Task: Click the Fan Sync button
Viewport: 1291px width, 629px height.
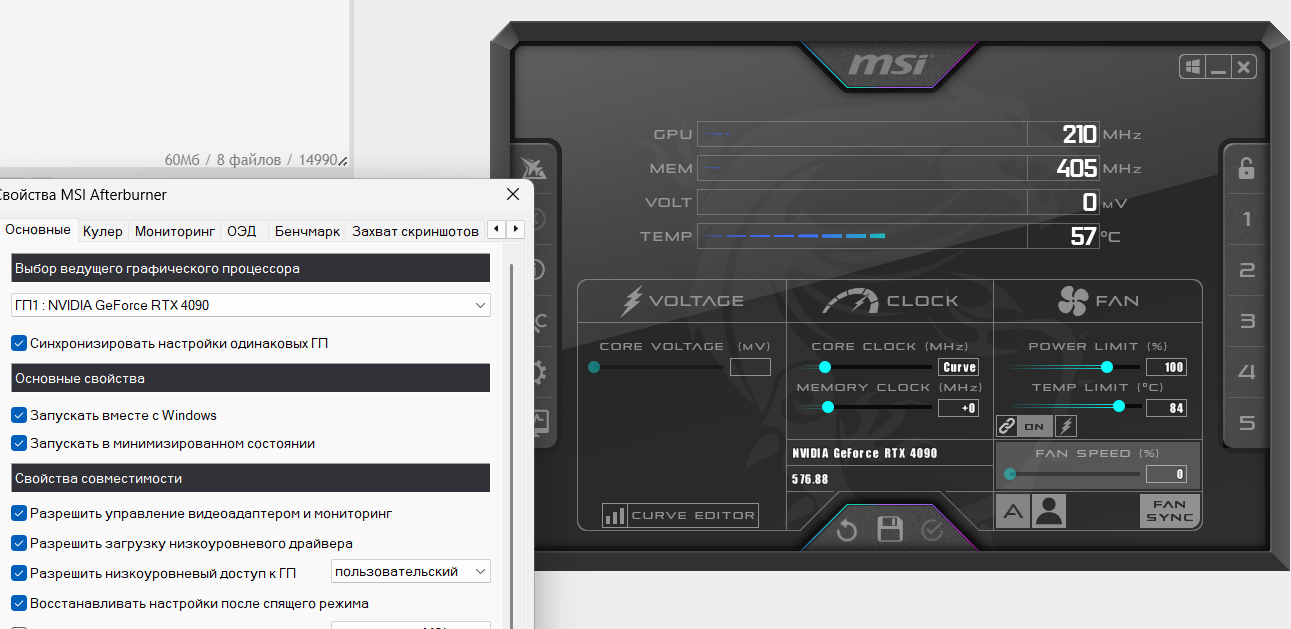Action: pos(1169,512)
